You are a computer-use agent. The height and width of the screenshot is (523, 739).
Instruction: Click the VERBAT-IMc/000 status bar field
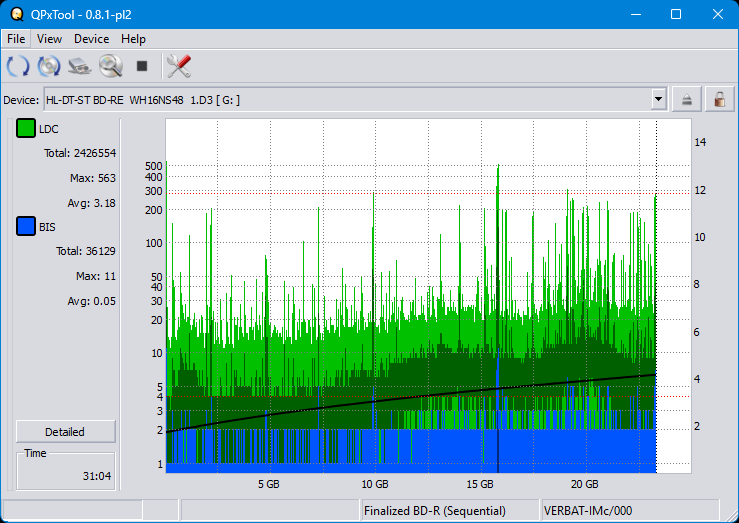(x=628, y=510)
